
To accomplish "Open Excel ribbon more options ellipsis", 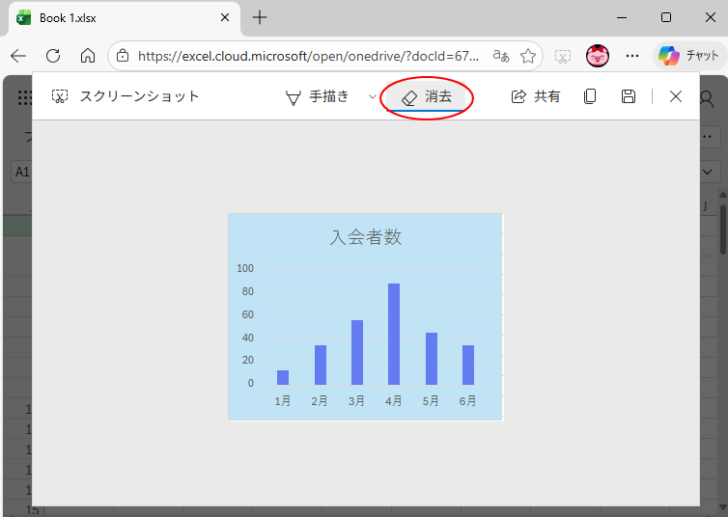I will point(708,137).
